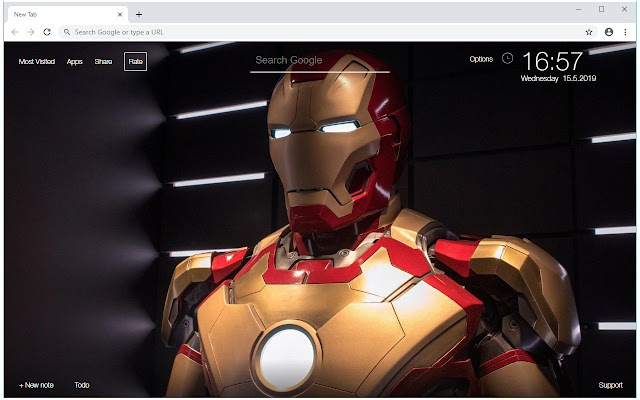
Task: Bookmark this page with star icon
Action: [589, 32]
